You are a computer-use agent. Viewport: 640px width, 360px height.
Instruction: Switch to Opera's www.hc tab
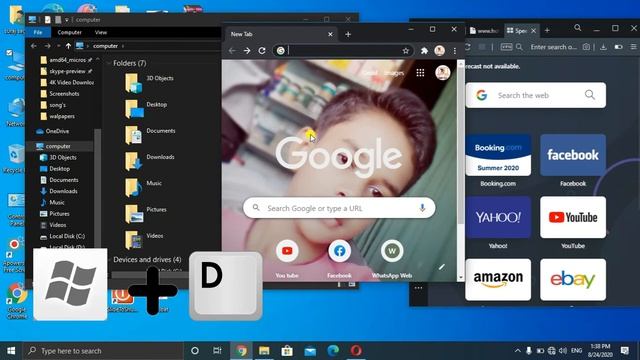(x=484, y=31)
